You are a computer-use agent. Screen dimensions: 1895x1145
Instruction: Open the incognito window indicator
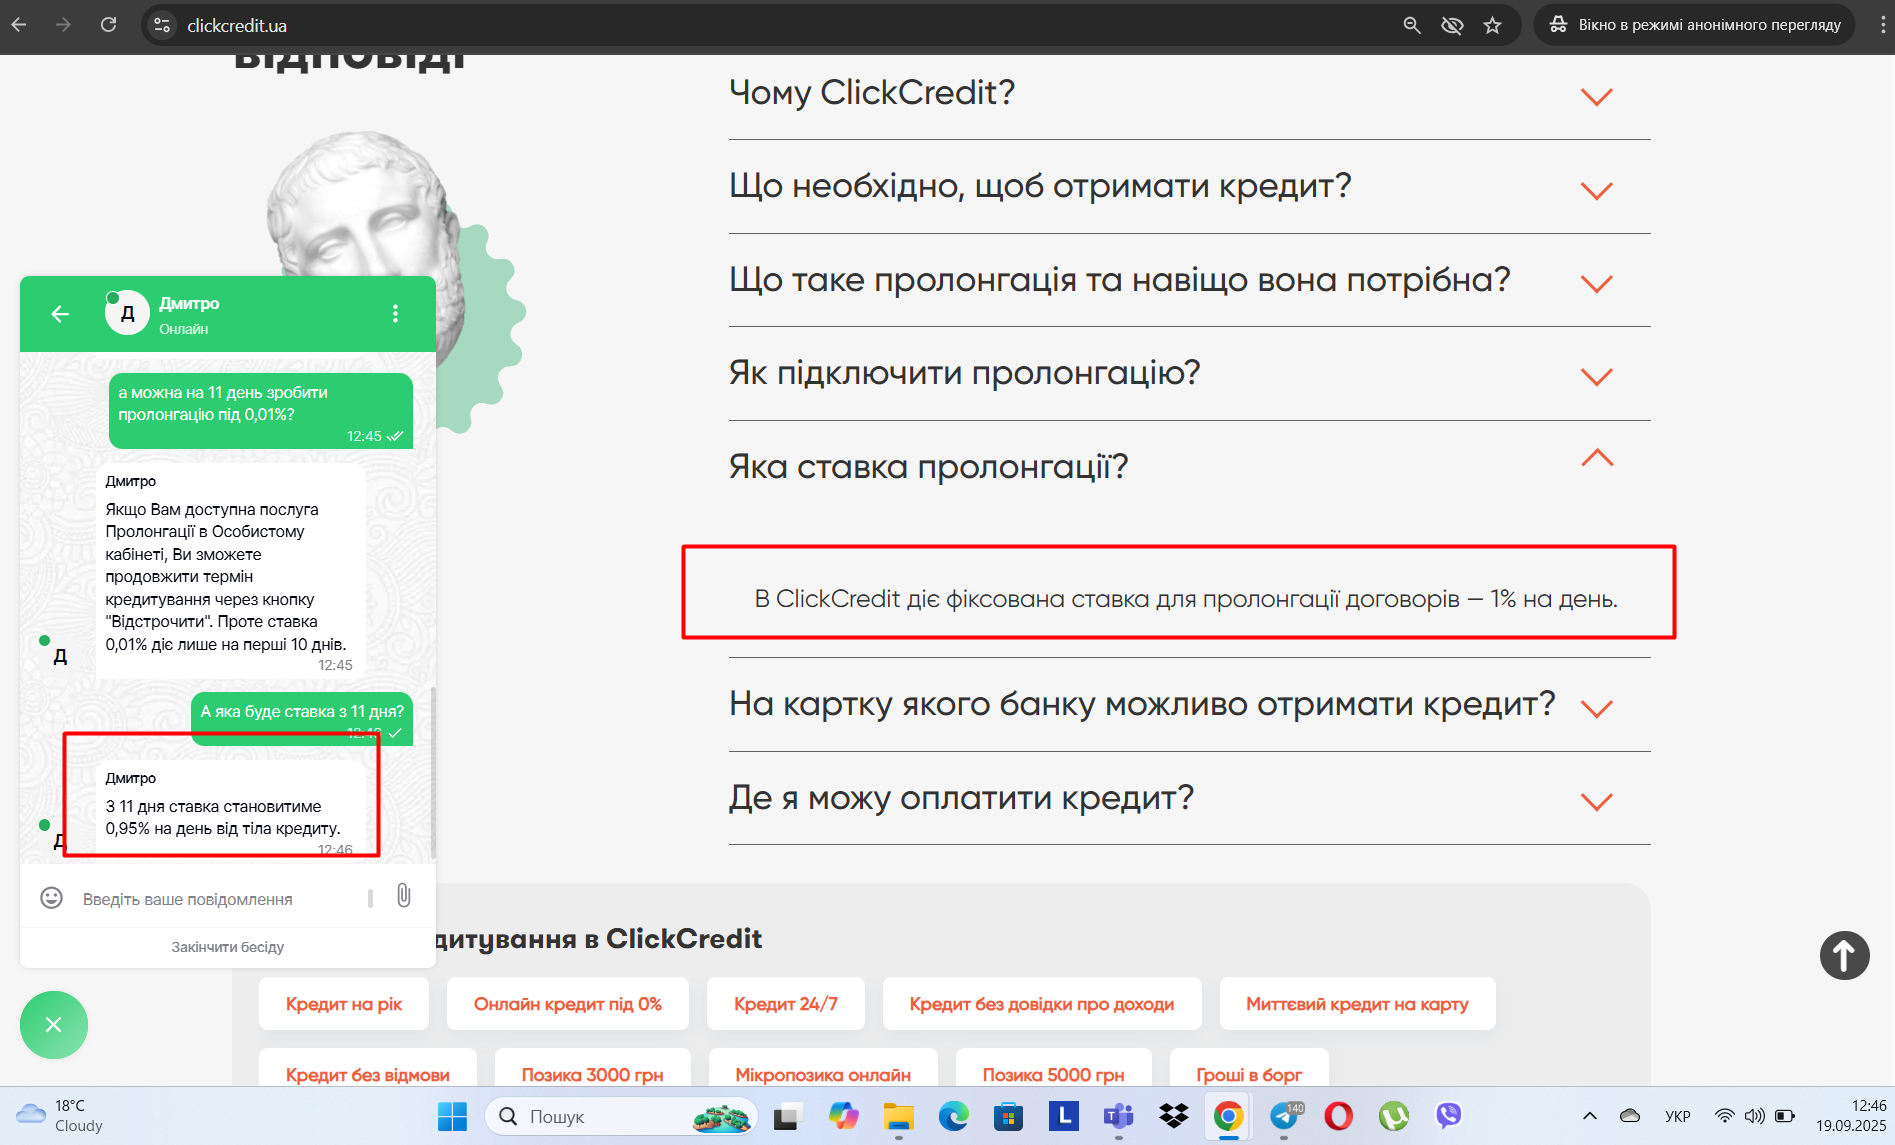tap(1695, 25)
